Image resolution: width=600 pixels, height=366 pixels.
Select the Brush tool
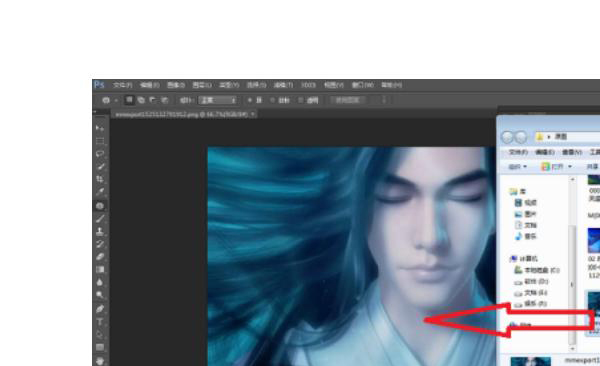click(x=100, y=219)
